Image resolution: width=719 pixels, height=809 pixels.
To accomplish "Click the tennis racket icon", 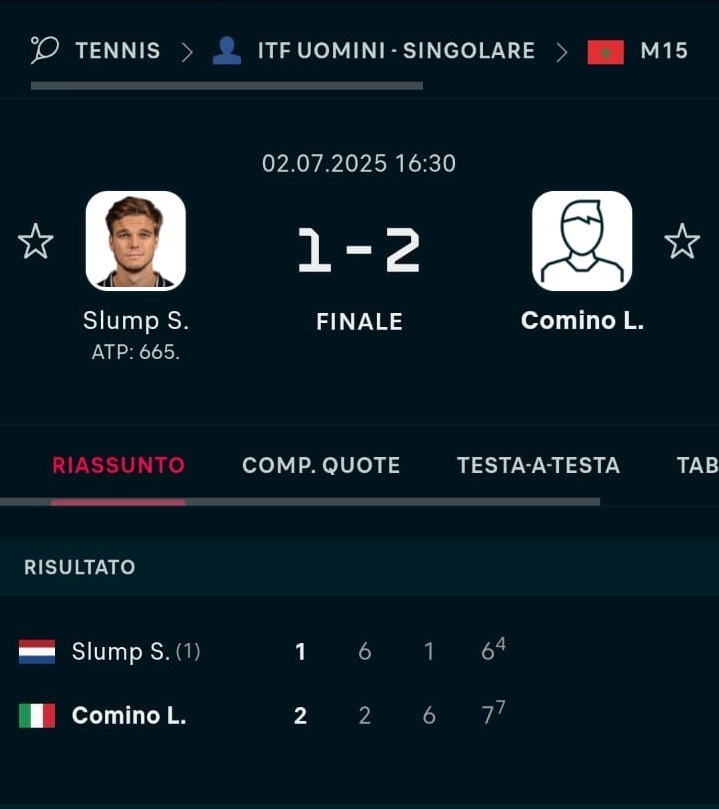I will click(44, 50).
